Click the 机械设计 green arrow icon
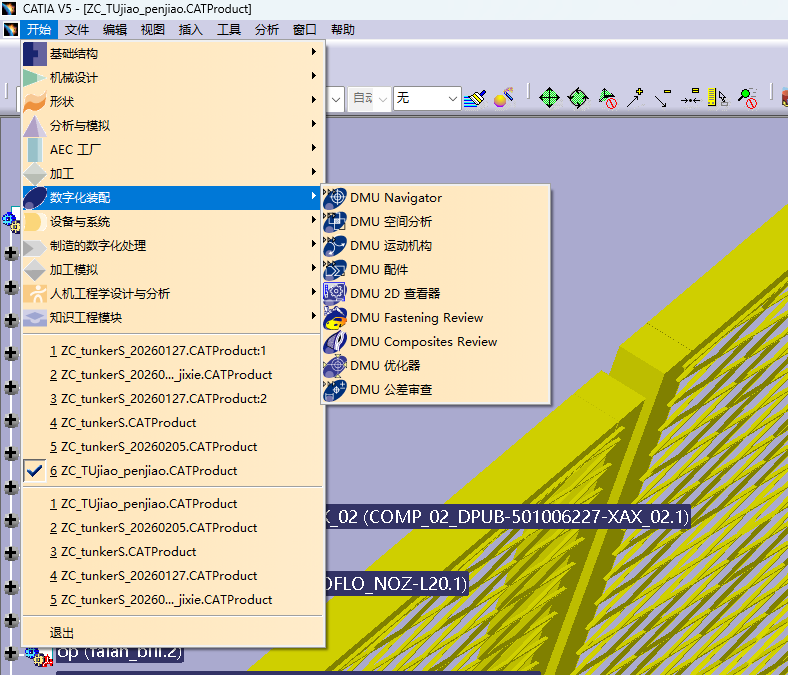Viewport: 788px width, 675px height. point(35,78)
